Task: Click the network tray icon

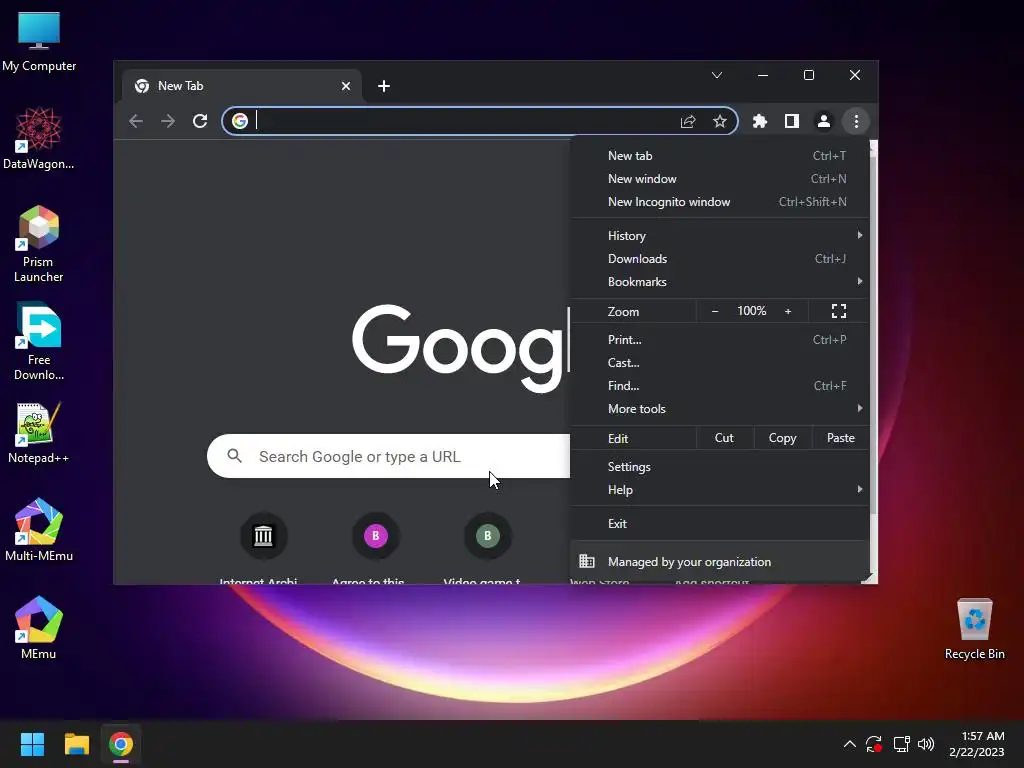Action: tap(901, 744)
